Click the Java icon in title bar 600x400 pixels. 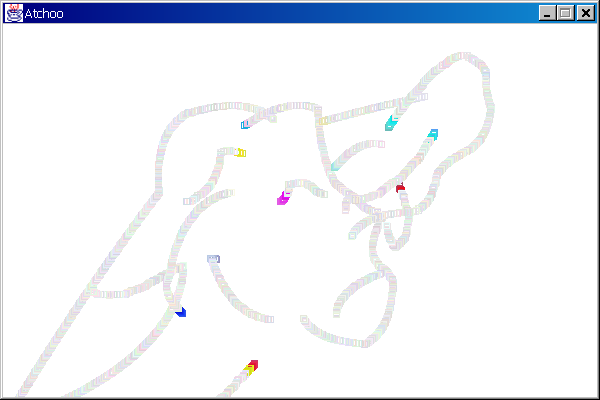click(x=14, y=13)
